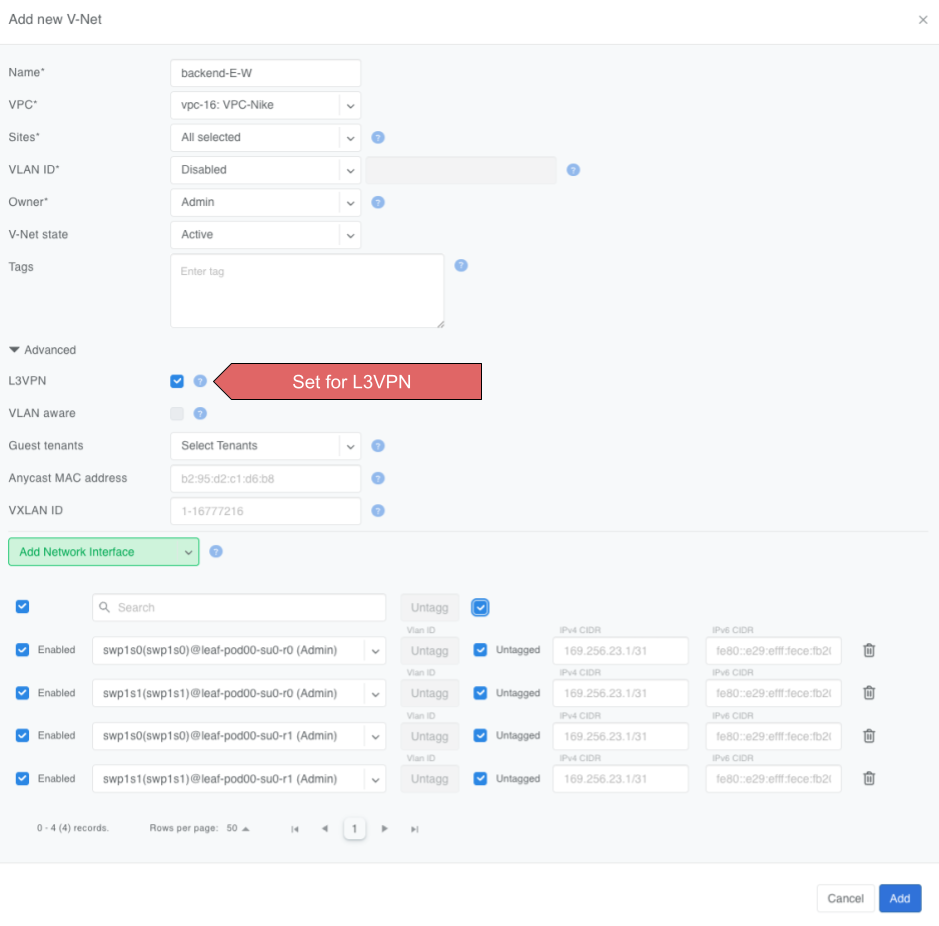This screenshot has height=926, width=939.
Task: Click the next page arrow icon
Action: coord(385,828)
